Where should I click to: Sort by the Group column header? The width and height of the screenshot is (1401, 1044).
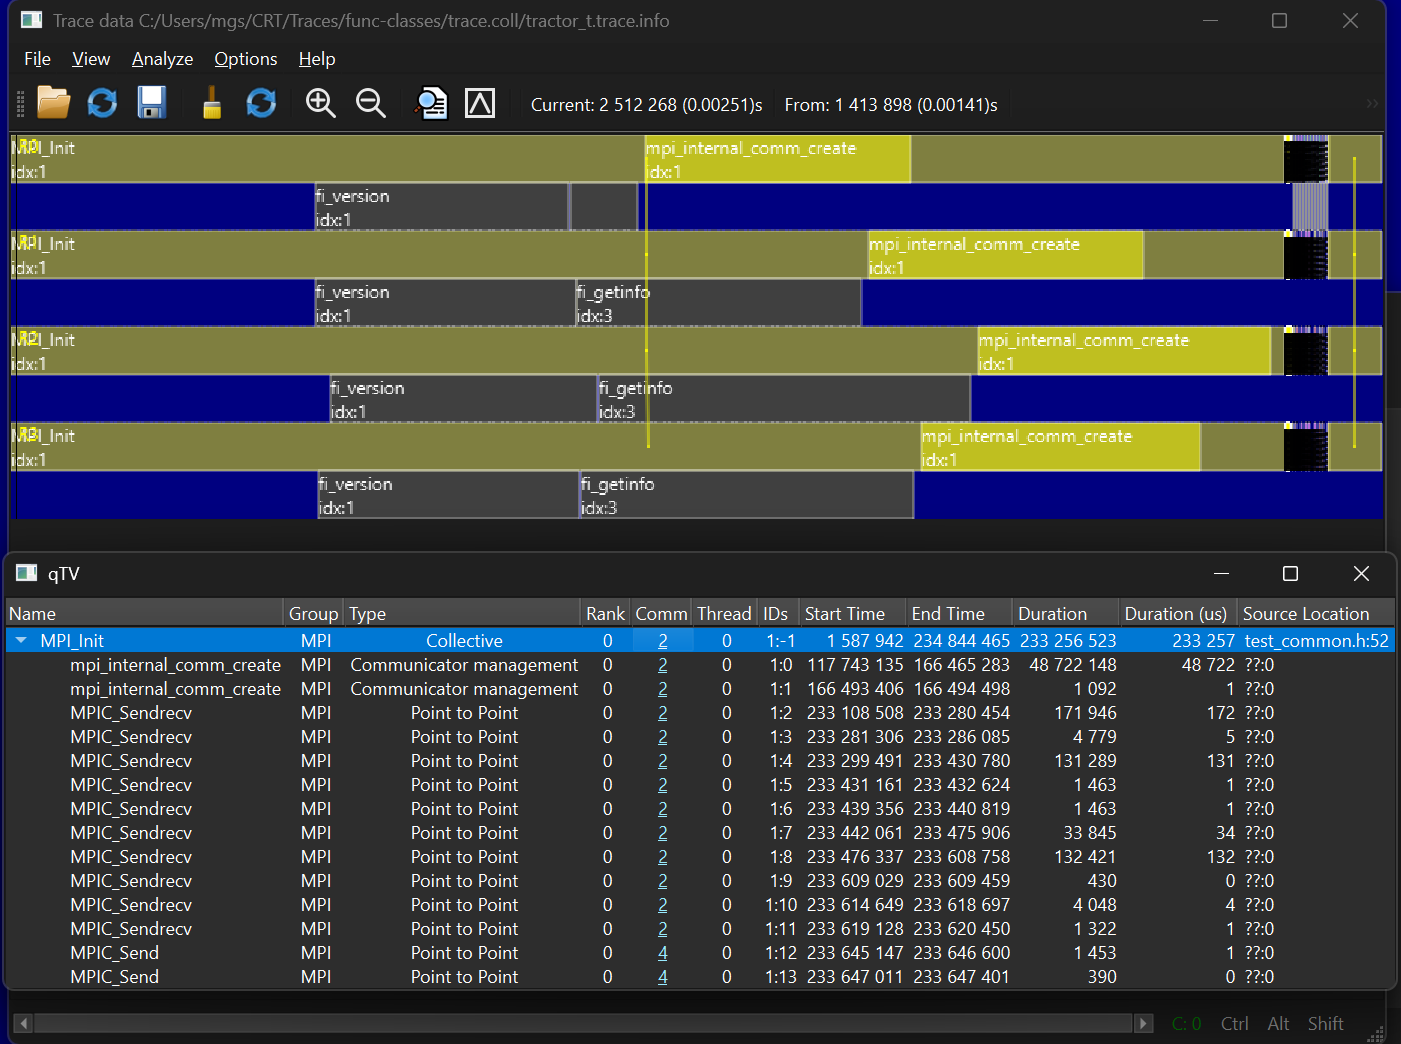(x=314, y=613)
